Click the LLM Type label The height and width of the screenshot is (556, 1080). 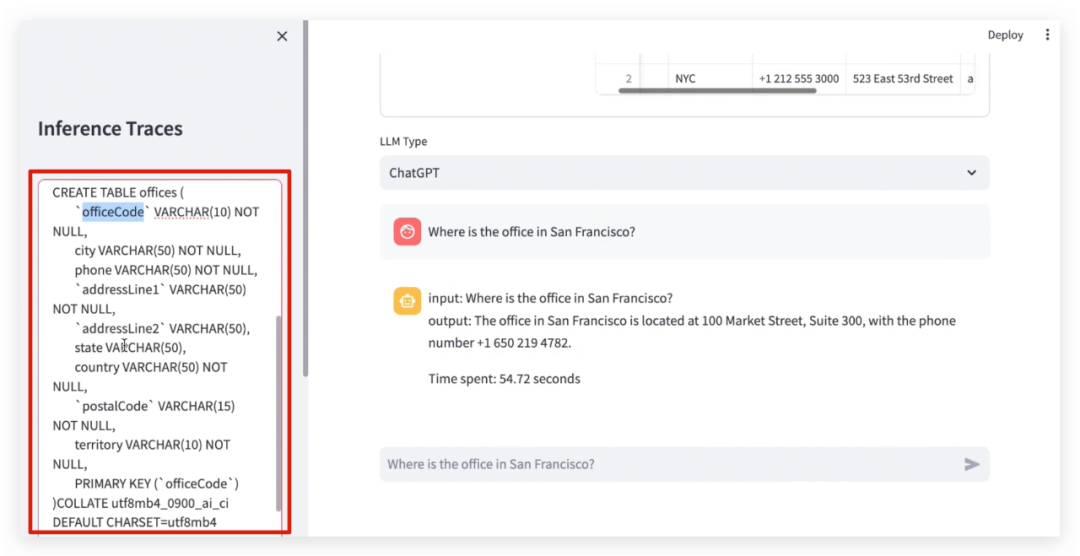click(x=404, y=141)
